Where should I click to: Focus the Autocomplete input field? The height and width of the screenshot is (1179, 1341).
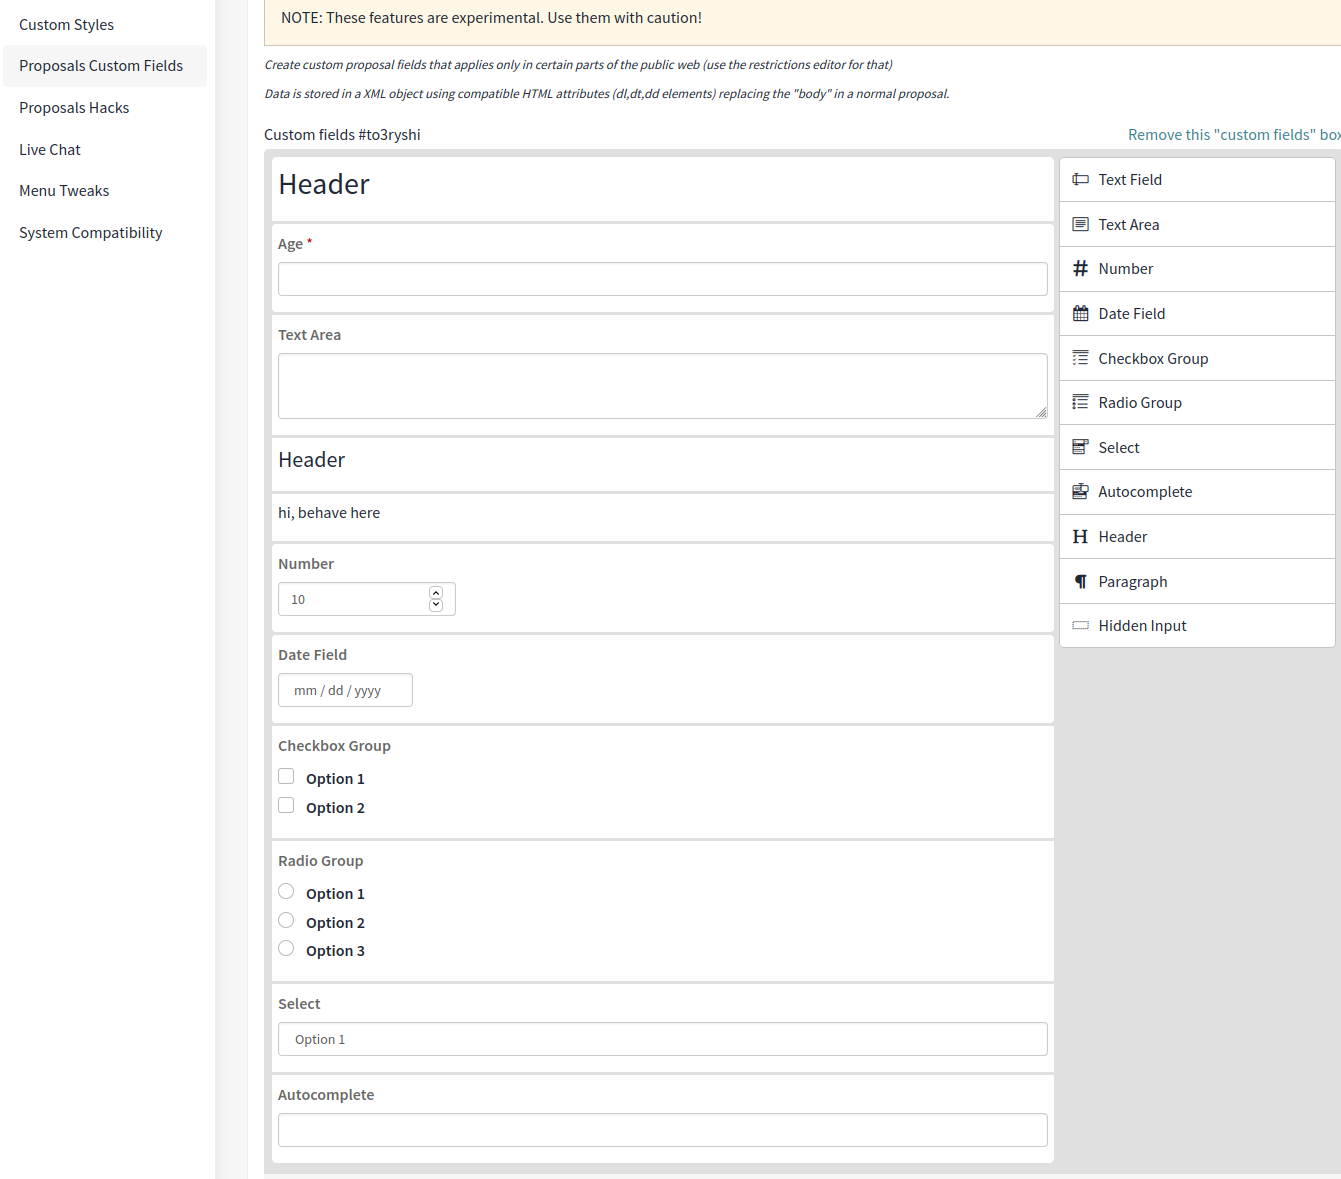pyautogui.click(x=662, y=1130)
